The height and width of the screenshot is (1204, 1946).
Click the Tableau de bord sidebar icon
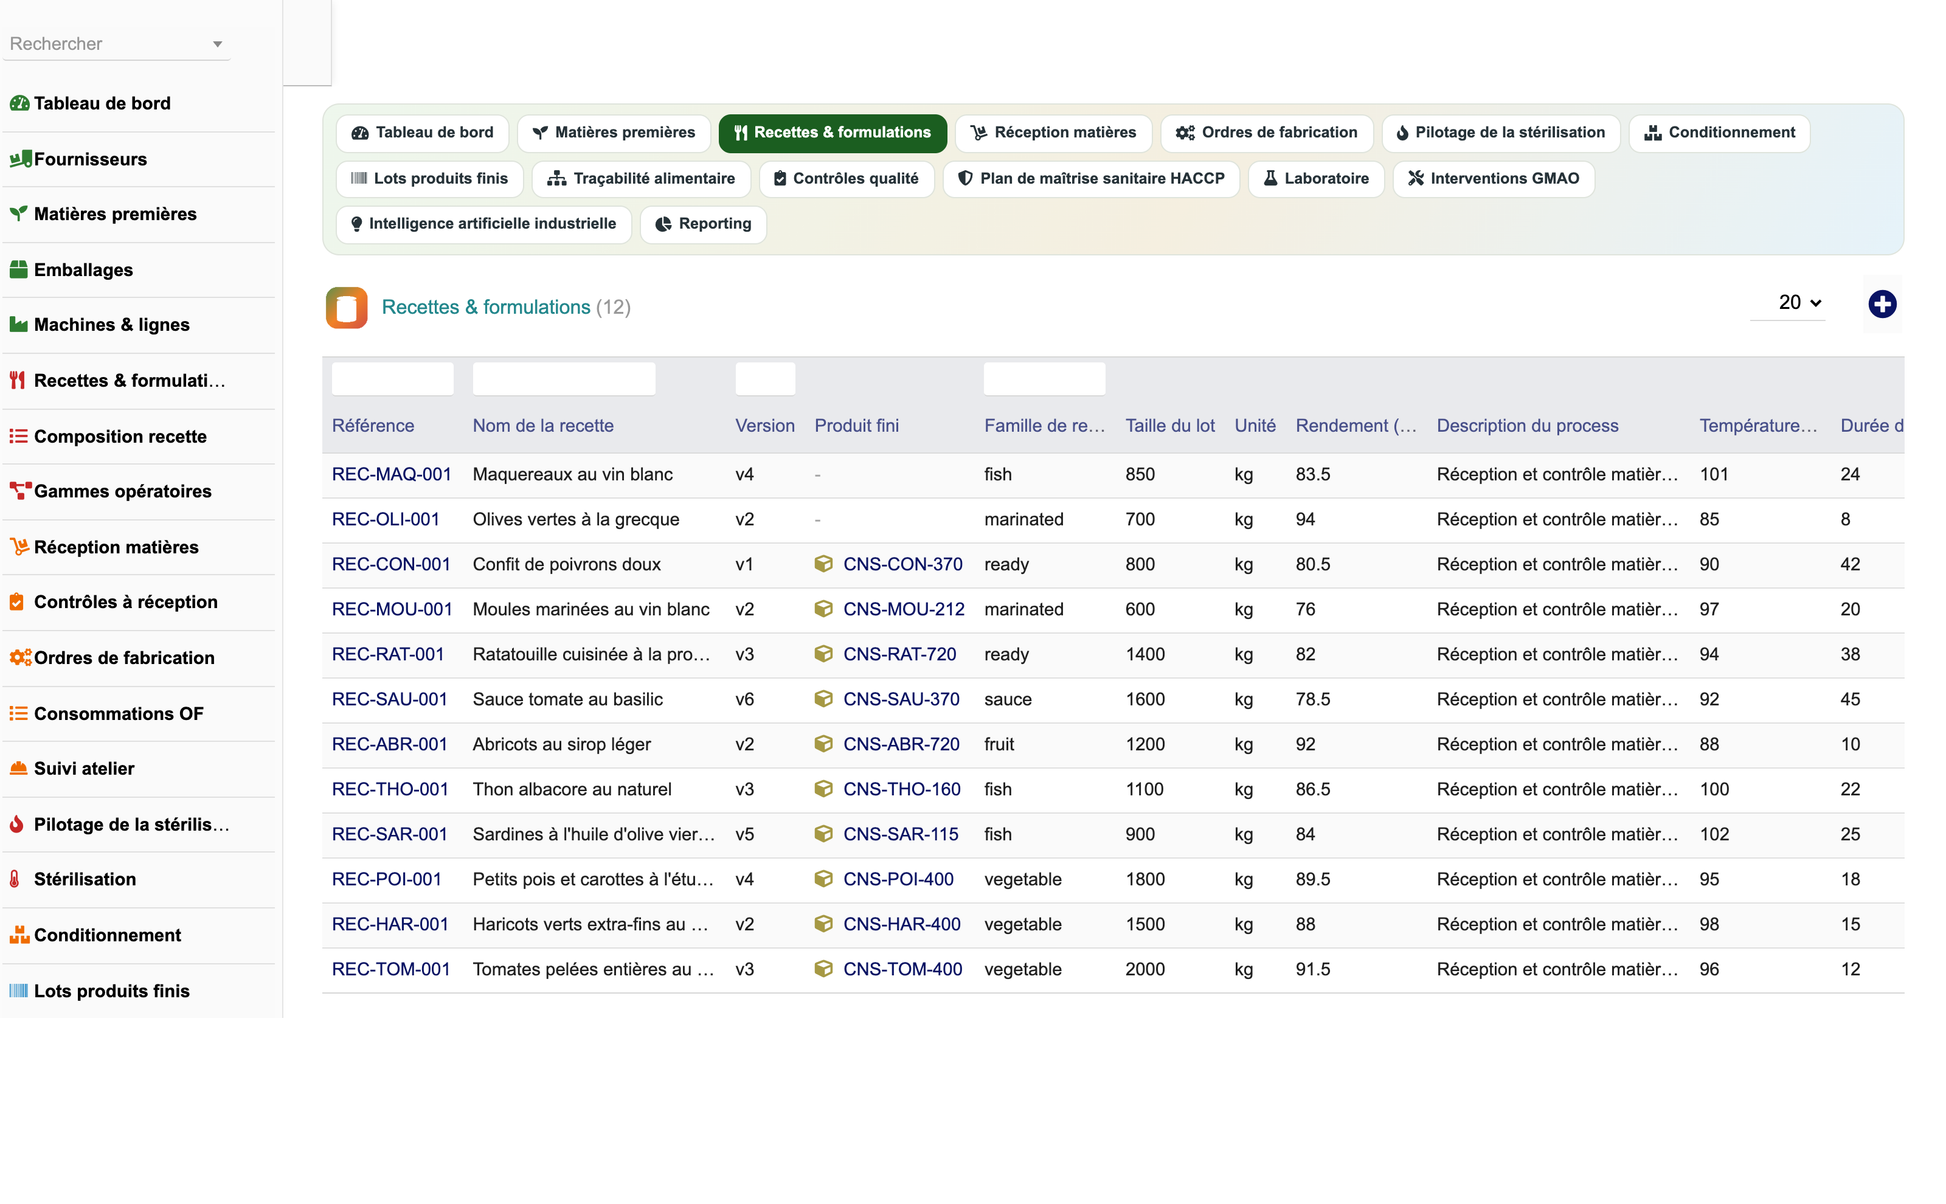pyautogui.click(x=19, y=103)
